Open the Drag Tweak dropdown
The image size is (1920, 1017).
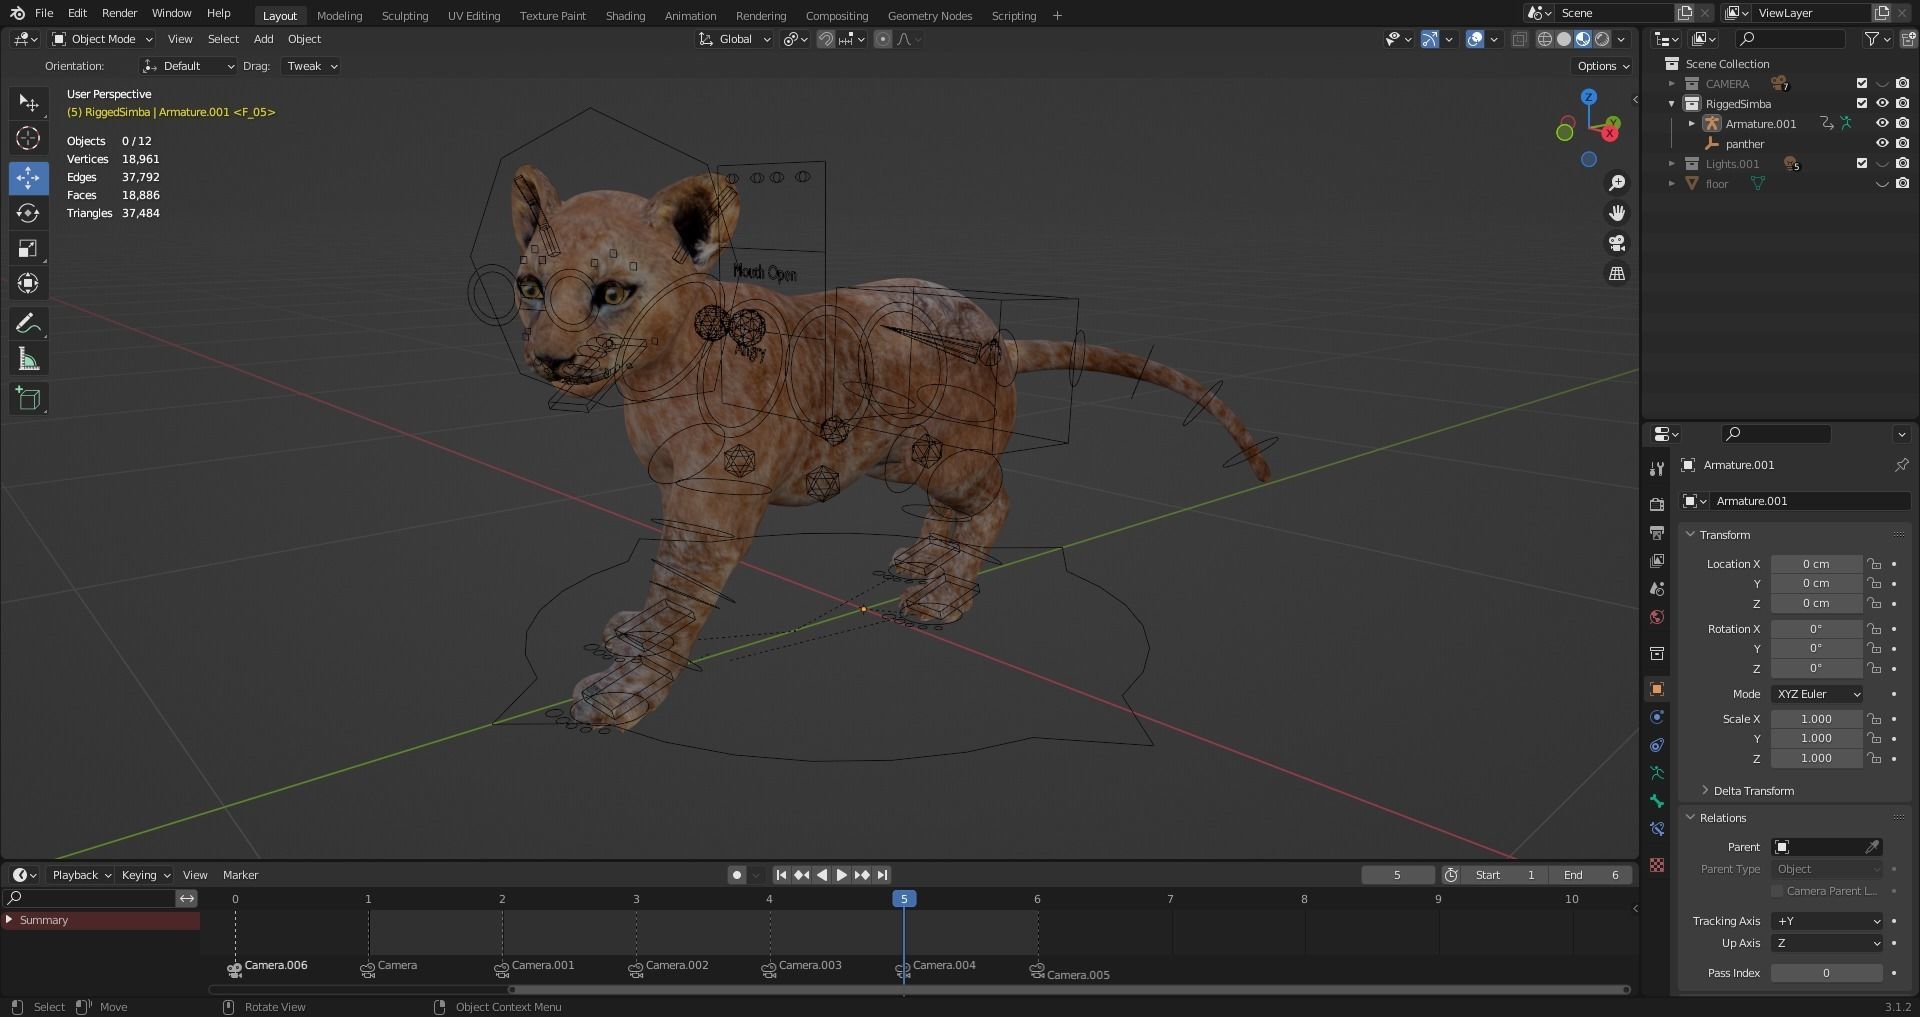click(311, 66)
